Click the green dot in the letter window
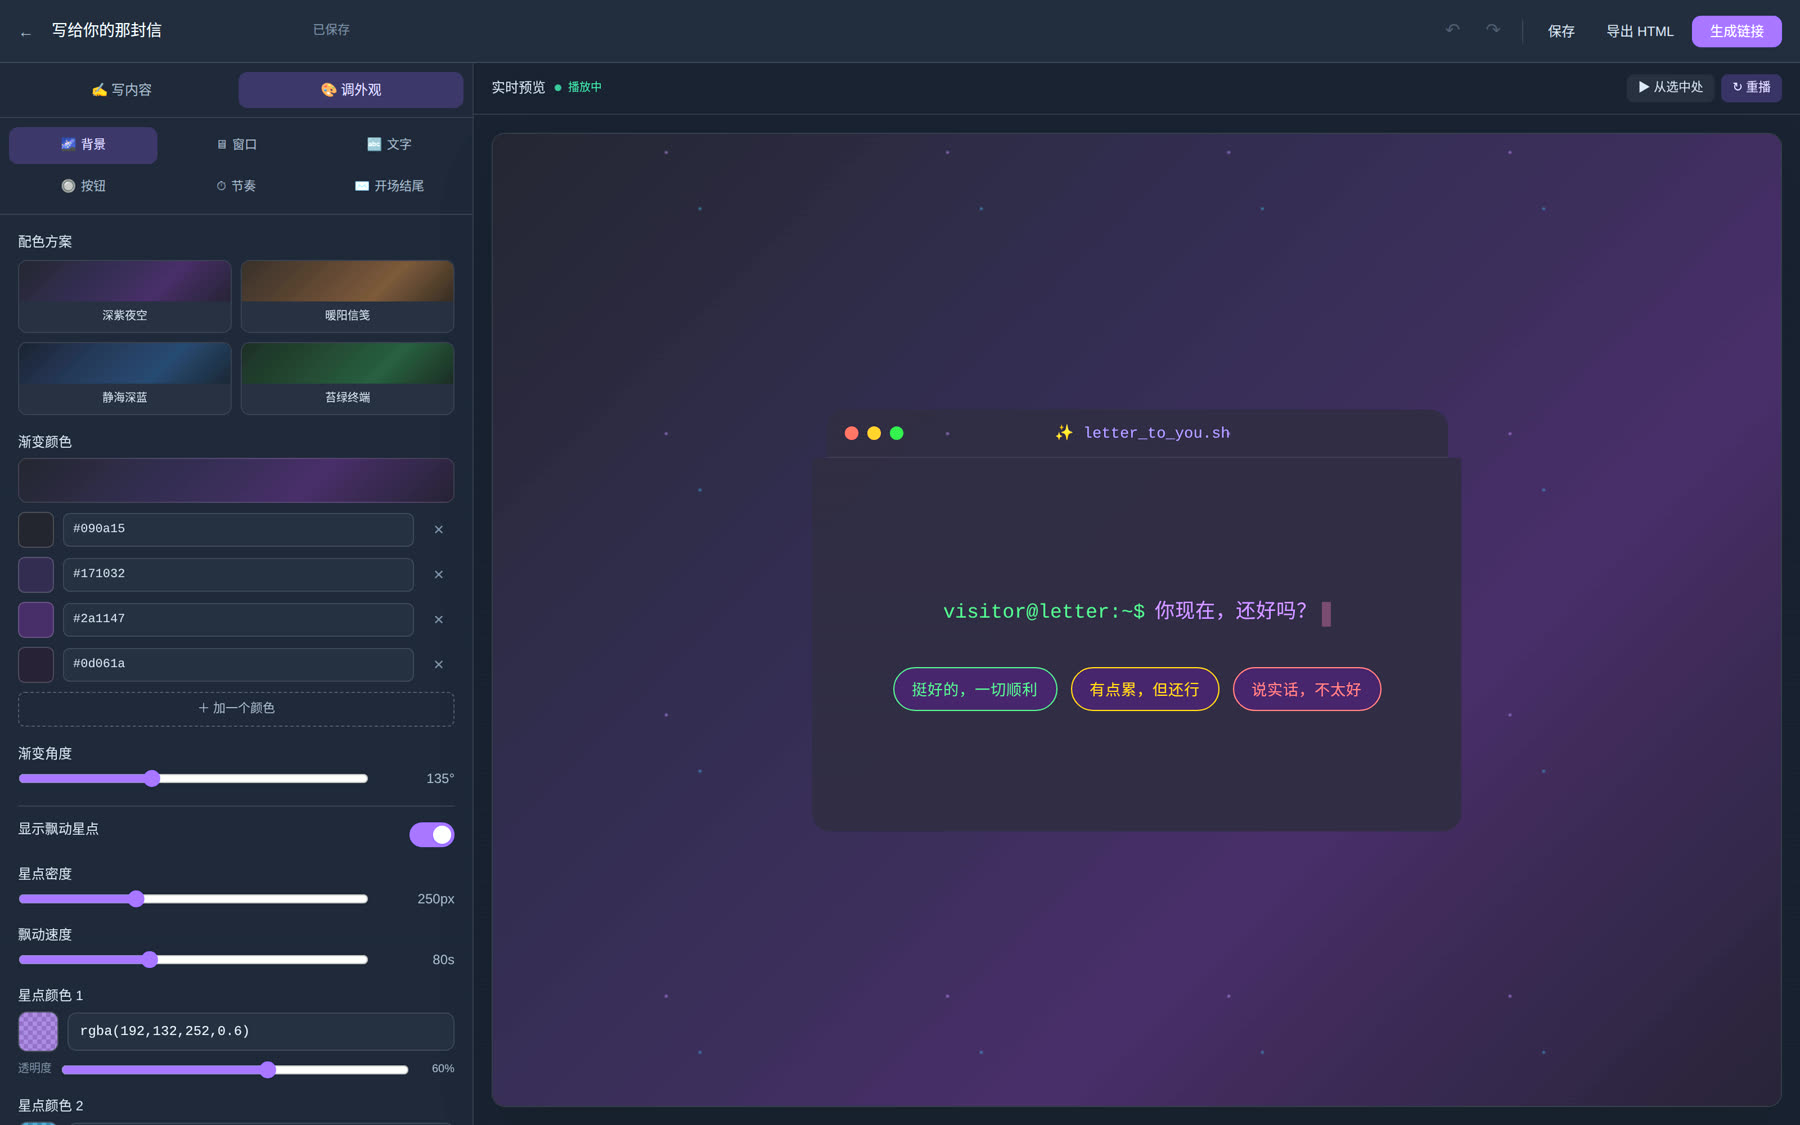Screen dimensions: 1800x1125 click(x=897, y=433)
